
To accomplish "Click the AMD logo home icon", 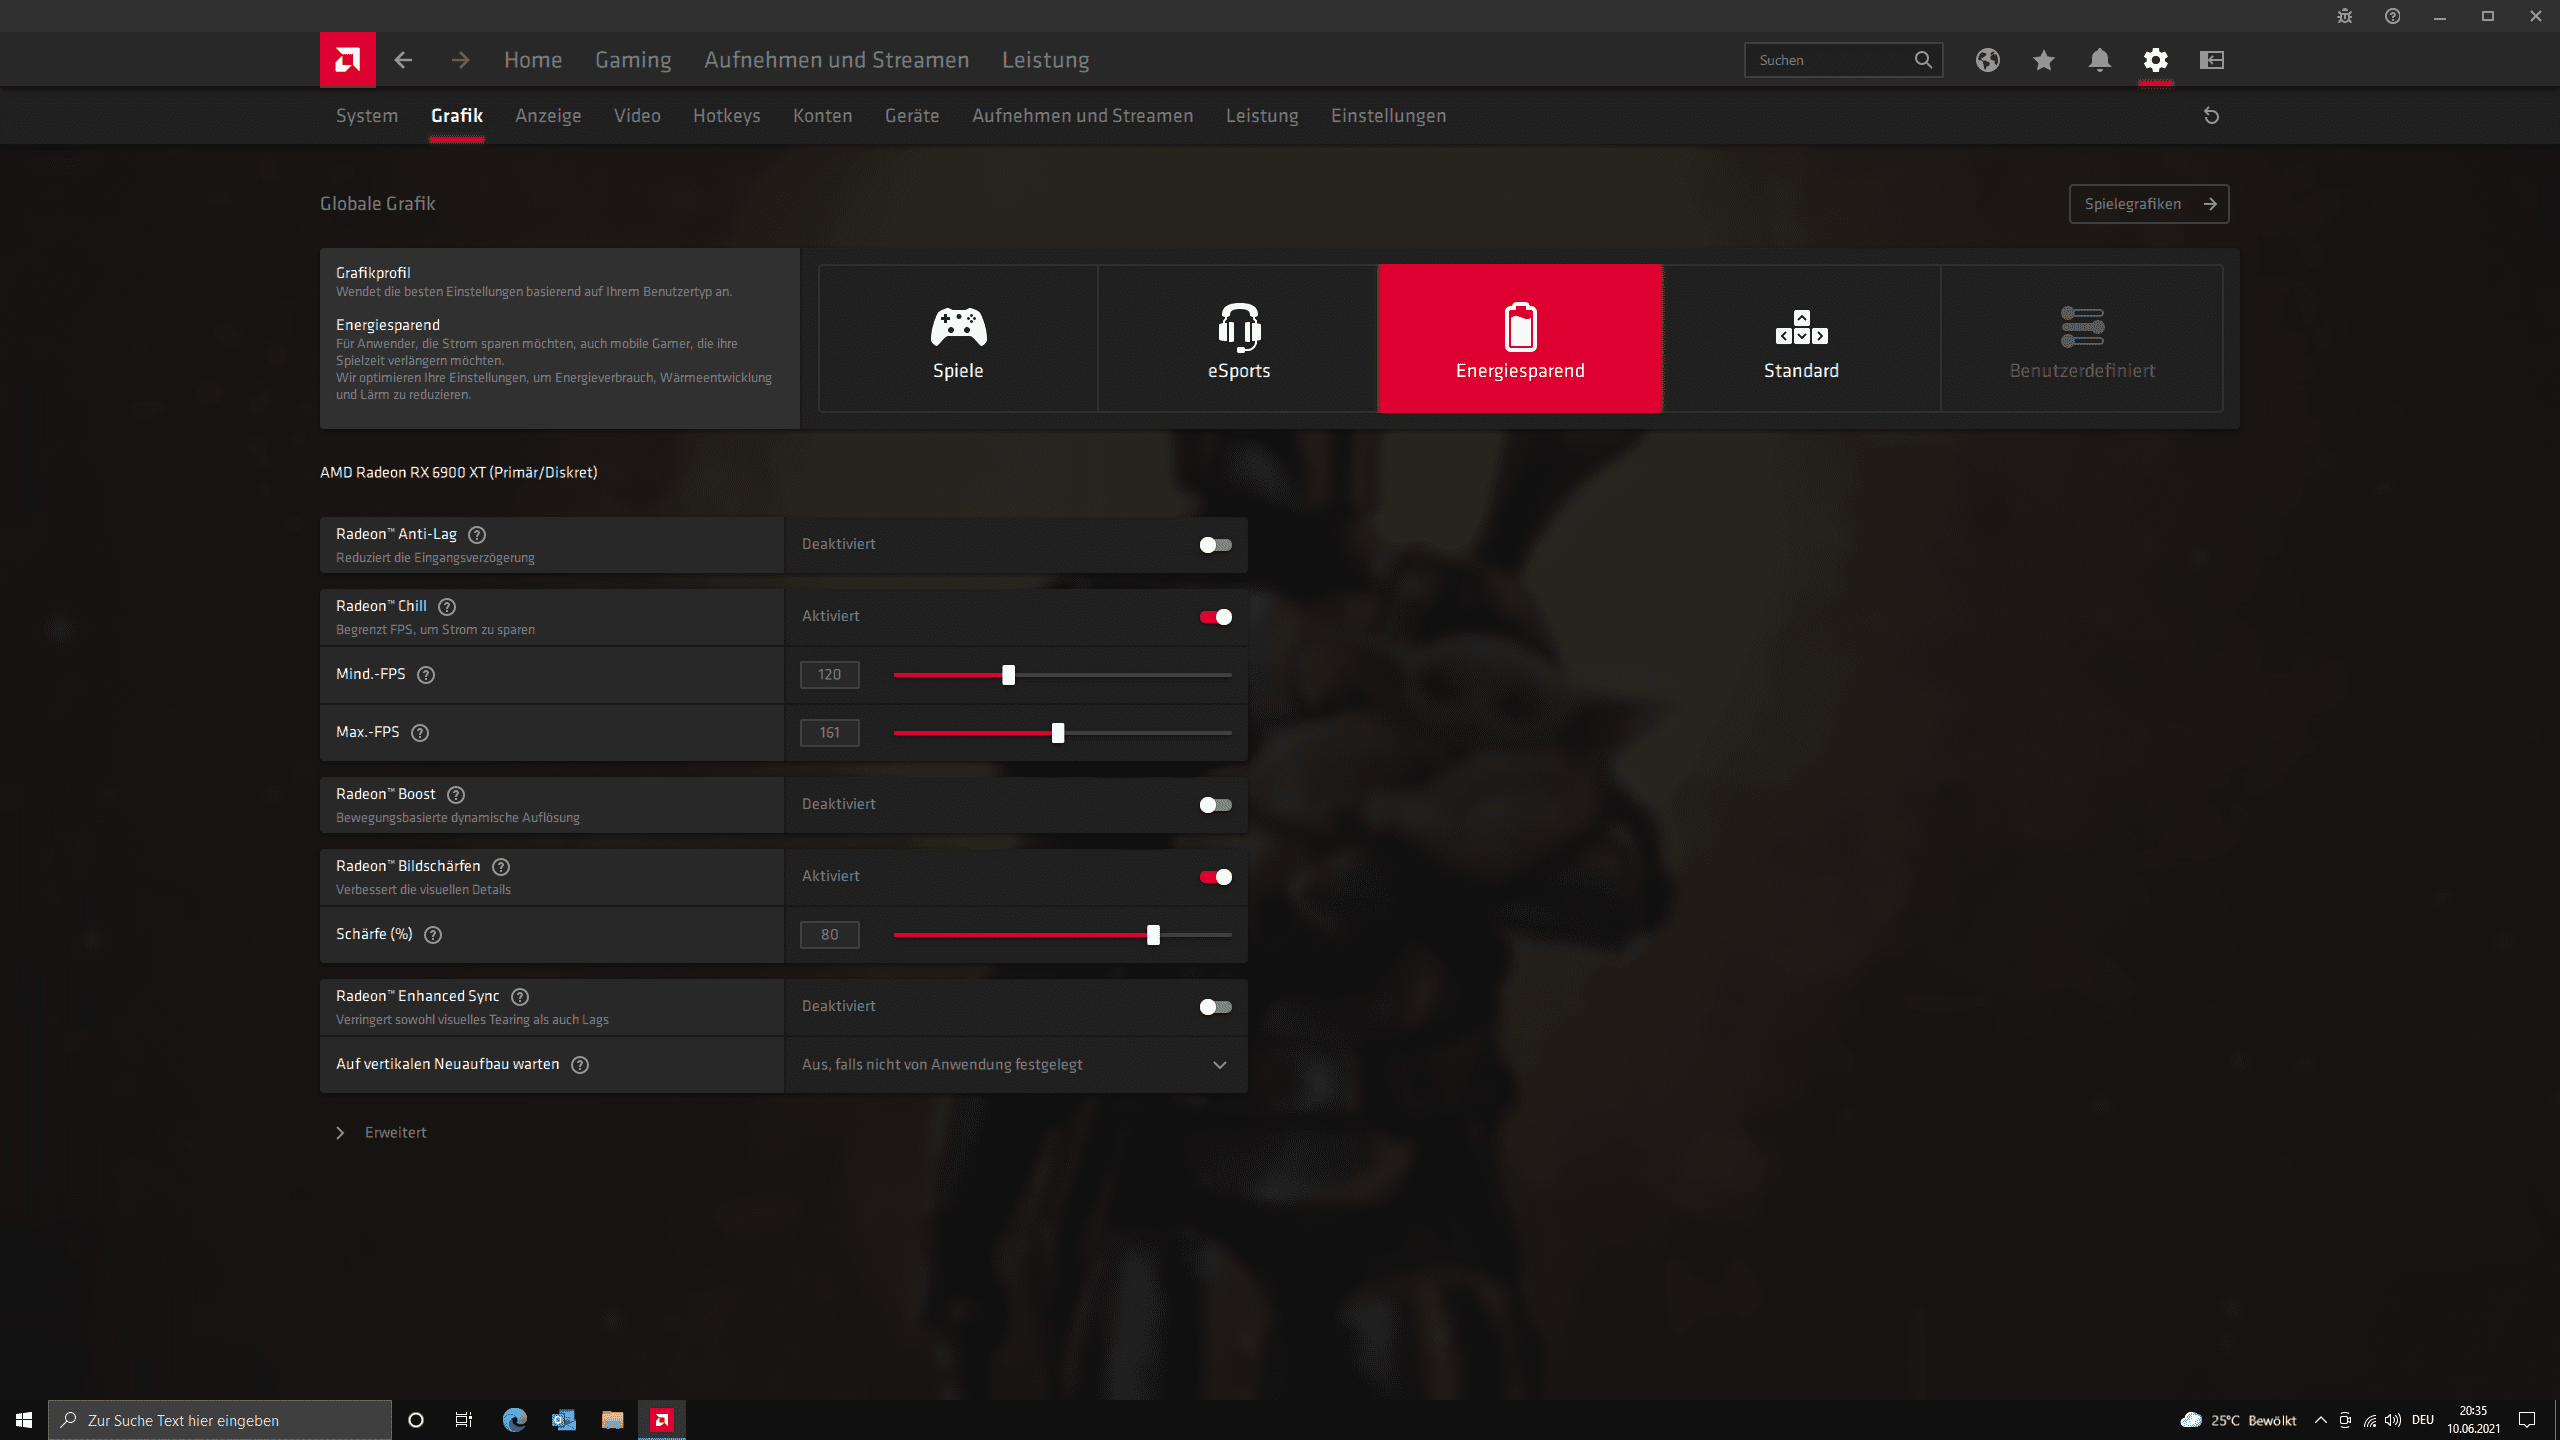I will click(347, 60).
